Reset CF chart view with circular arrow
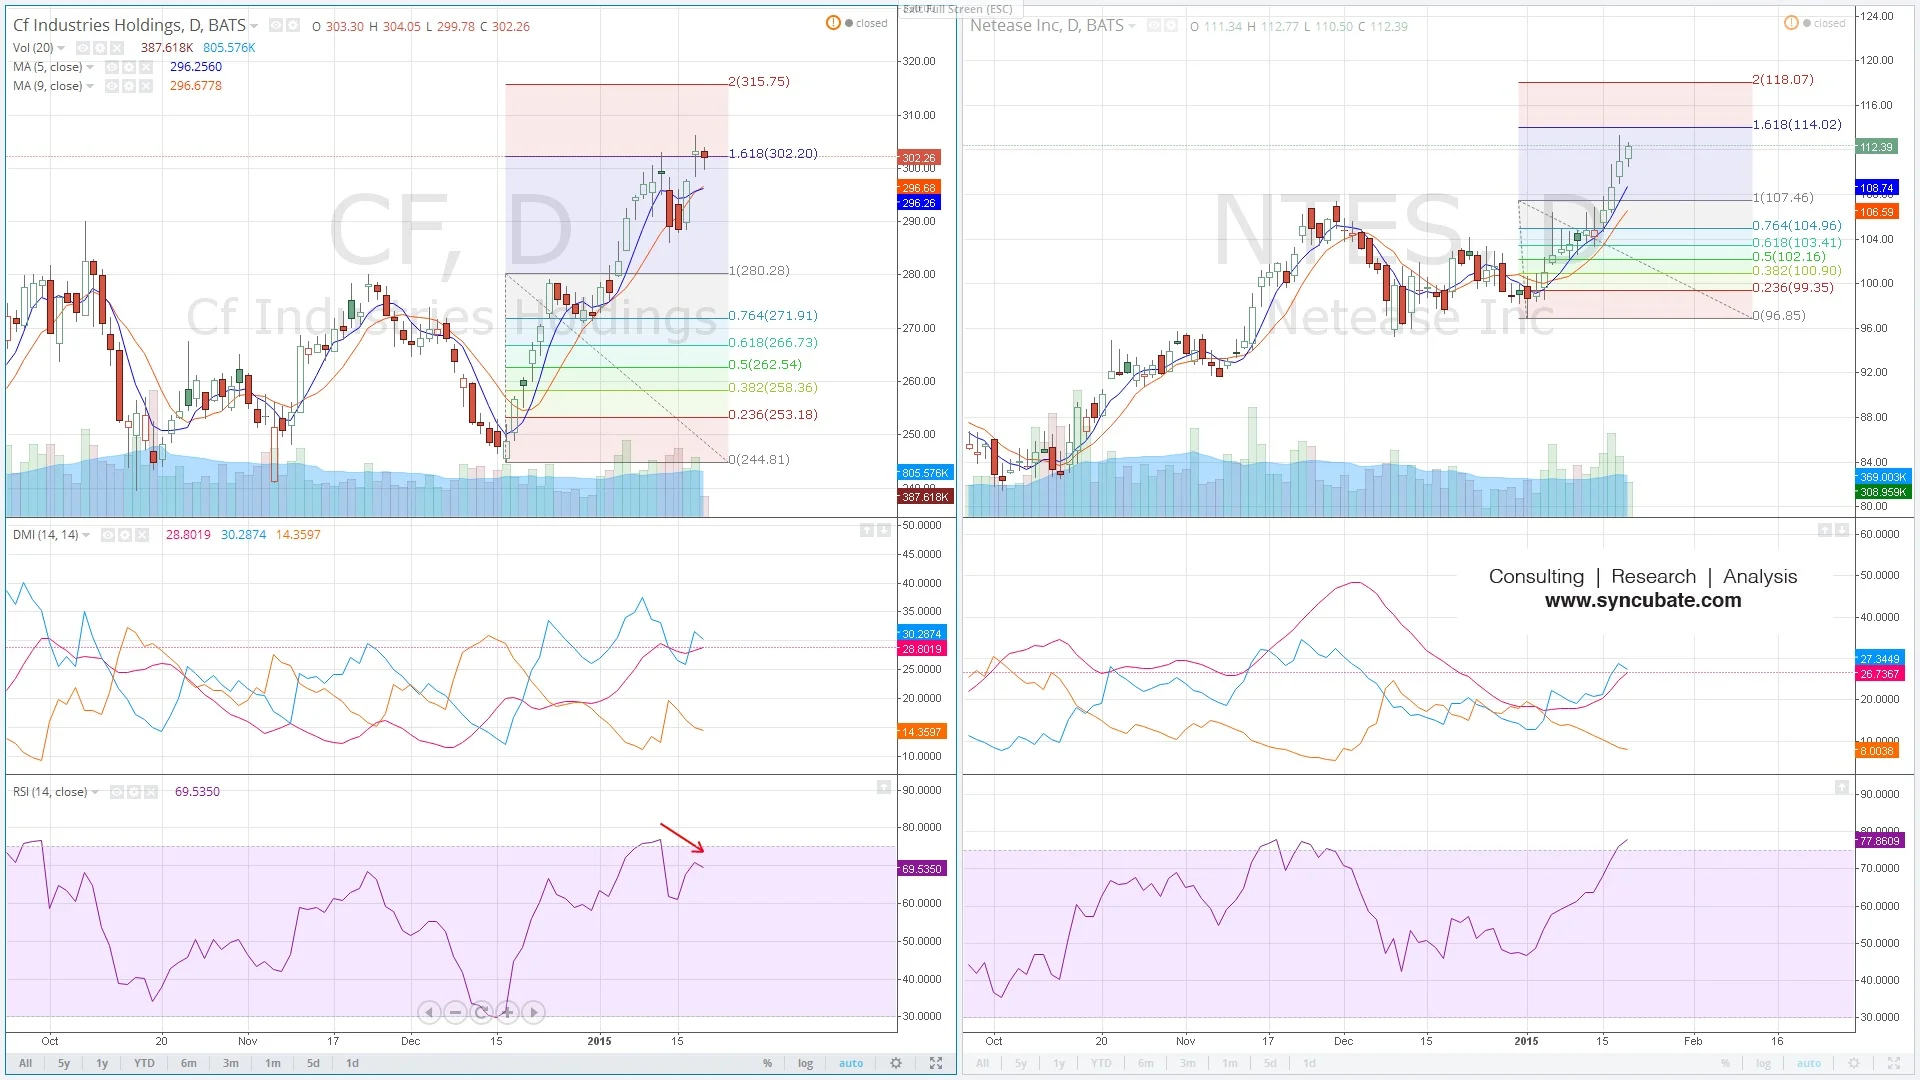The width and height of the screenshot is (1920, 1080). point(481,1012)
